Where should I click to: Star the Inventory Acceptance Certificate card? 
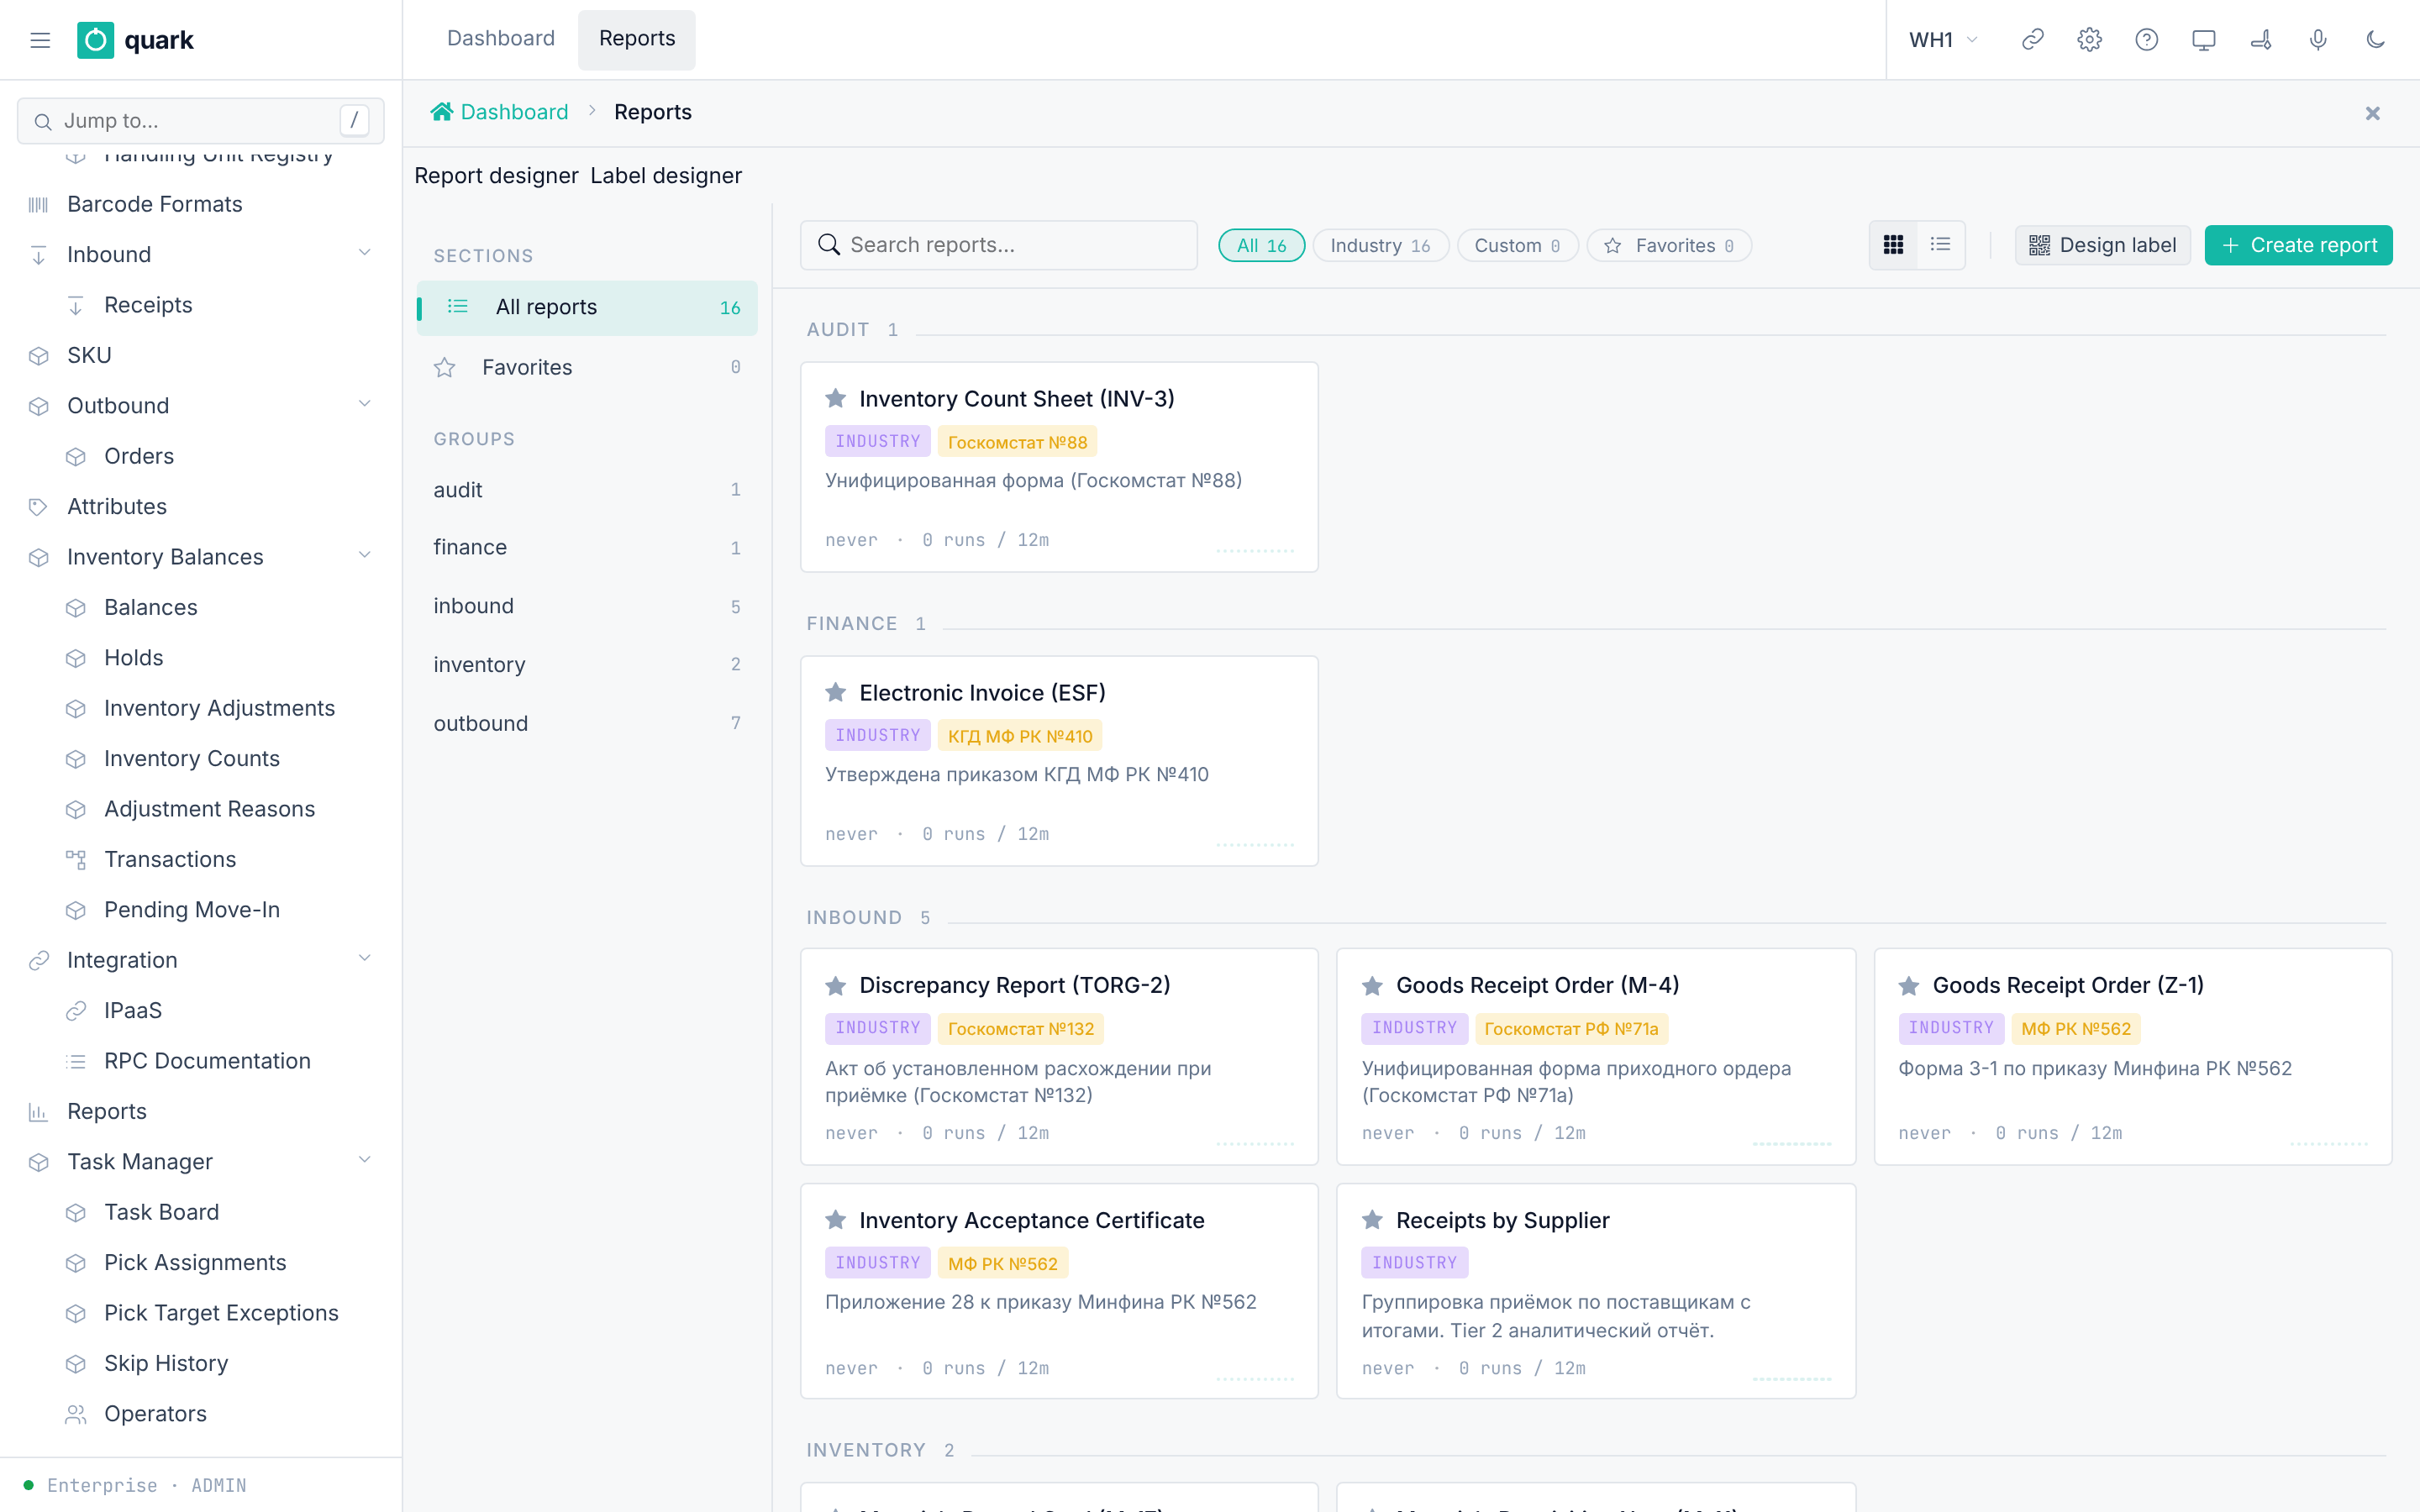pos(836,1220)
